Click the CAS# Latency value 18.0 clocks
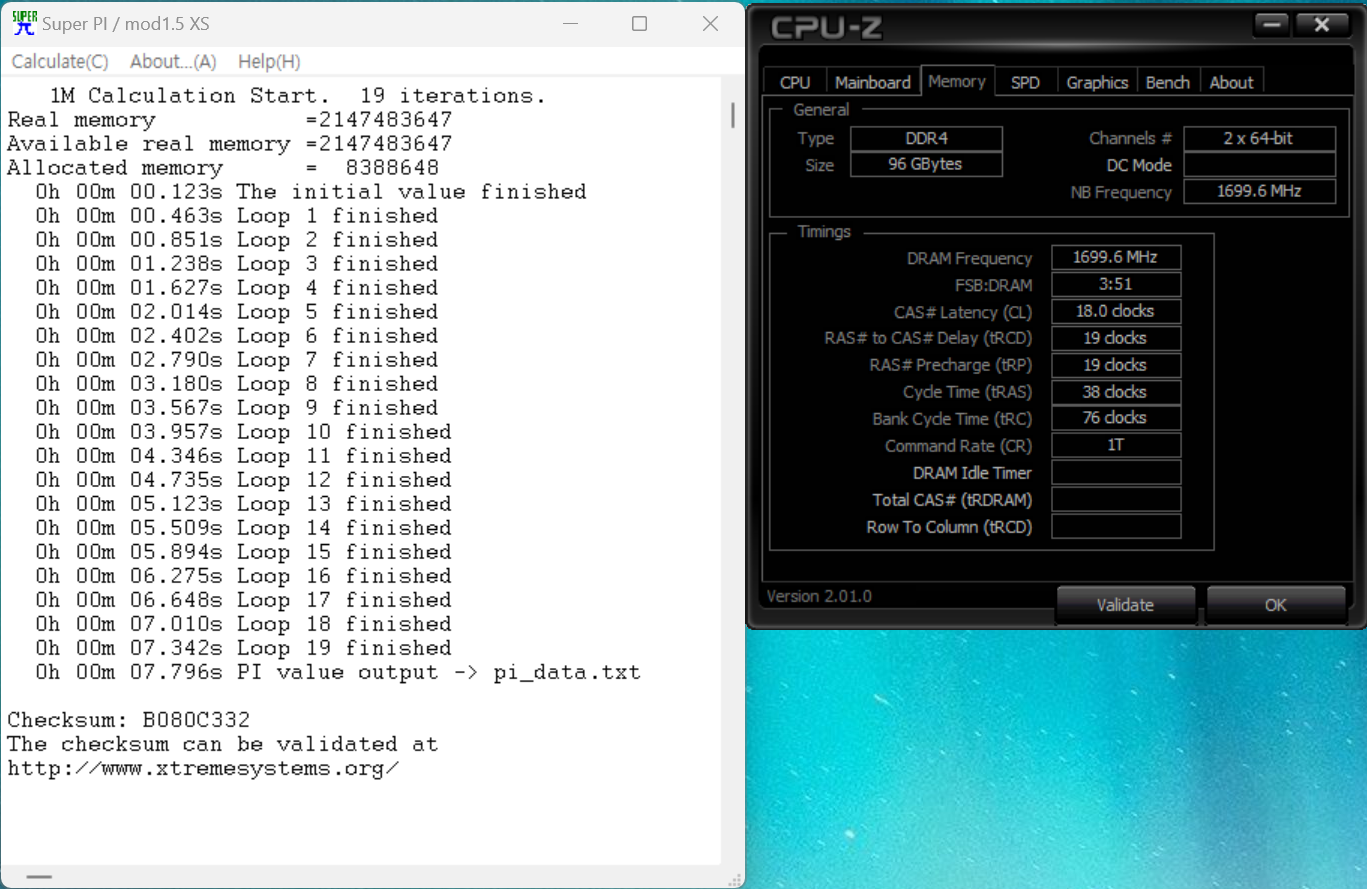The width and height of the screenshot is (1367, 889). [1116, 311]
